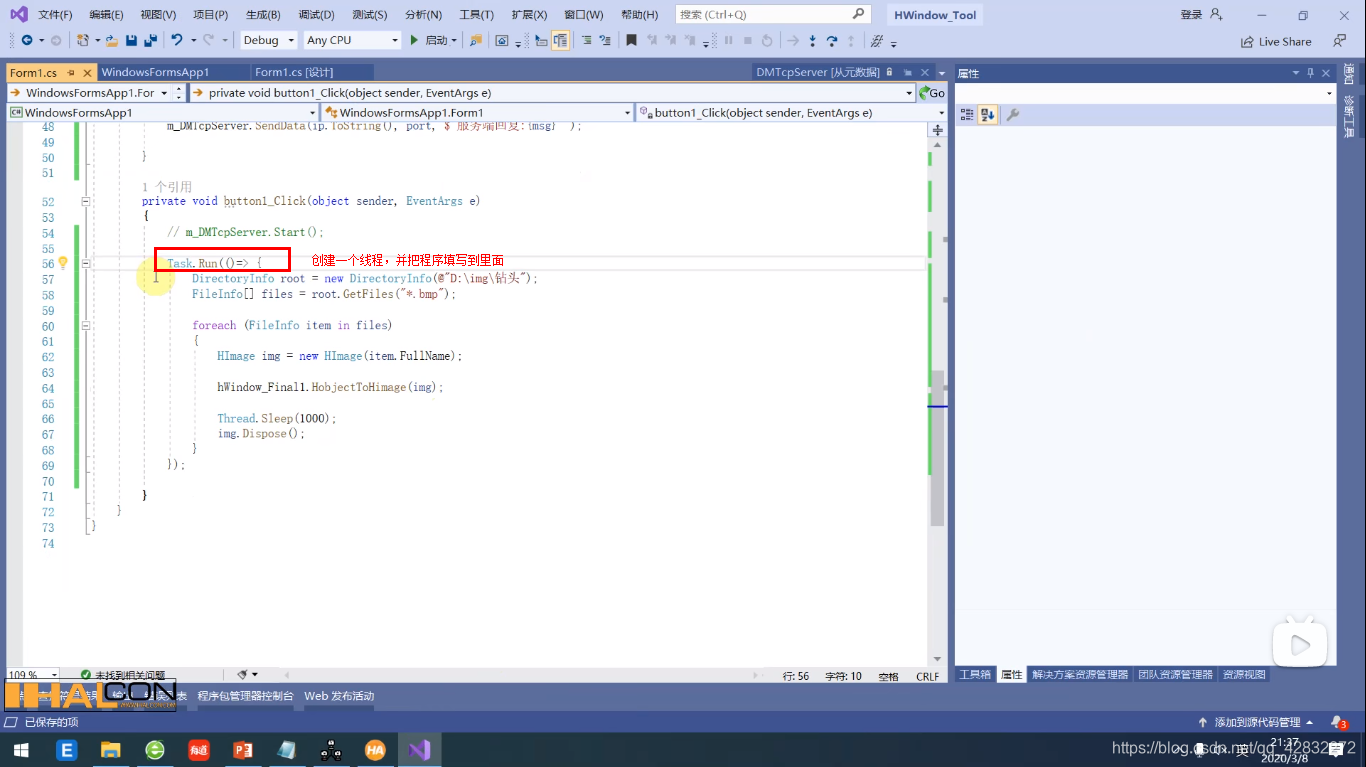Screen dimensions: 1366x767
Task: Open the 程序包管理器控制台 panel tab
Action: tap(246, 696)
